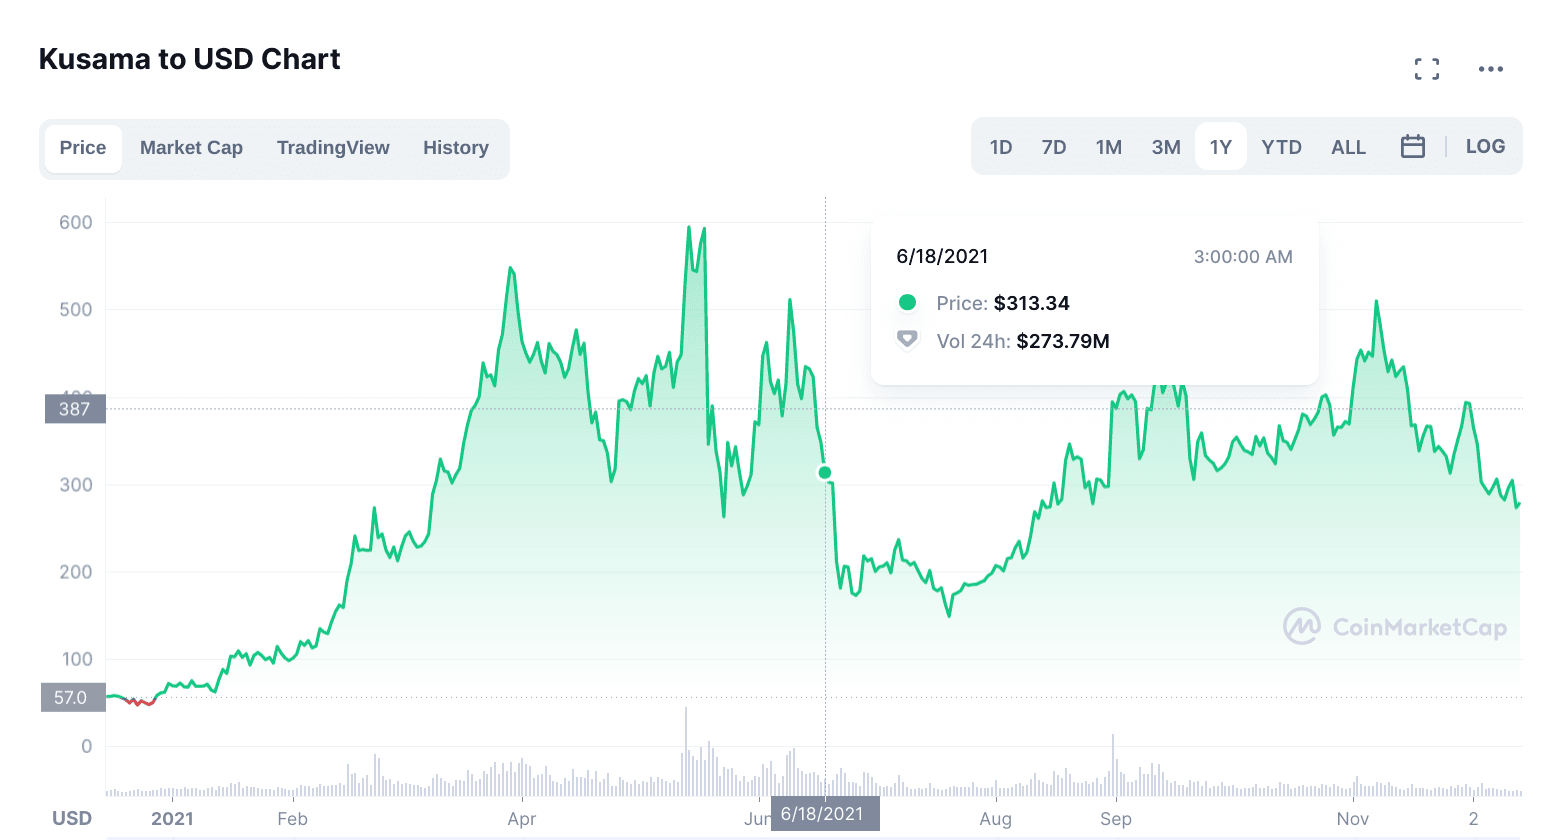This screenshot has height=840, width=1561.
Task: Open the calendar date range picker
Action: [x=1412, y=147]
